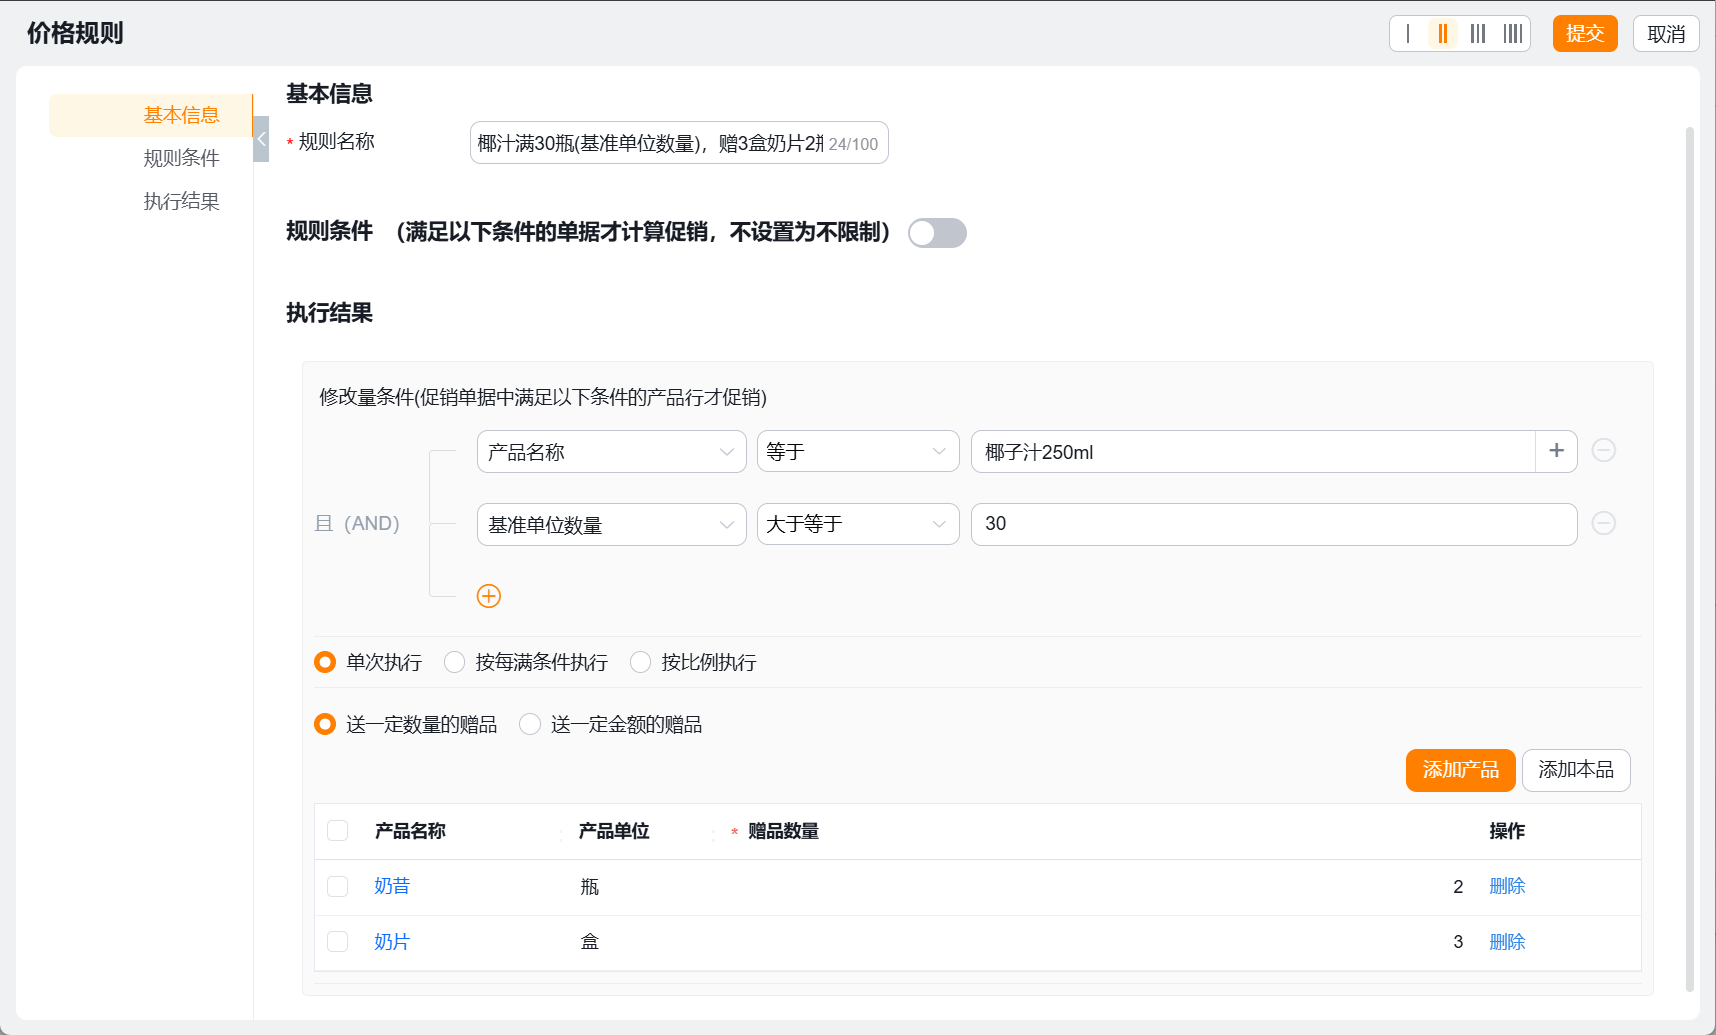The width and height of the screenshot is (1716, 1035).
Task: Click the 产品单位 column header
Action: 614,831
